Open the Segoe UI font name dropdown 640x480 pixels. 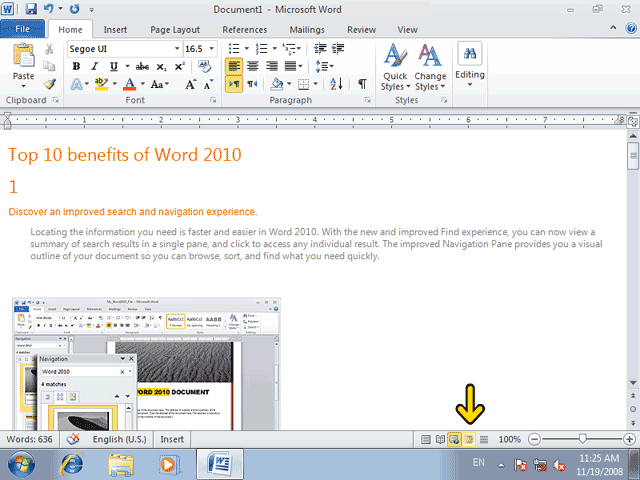177,49
